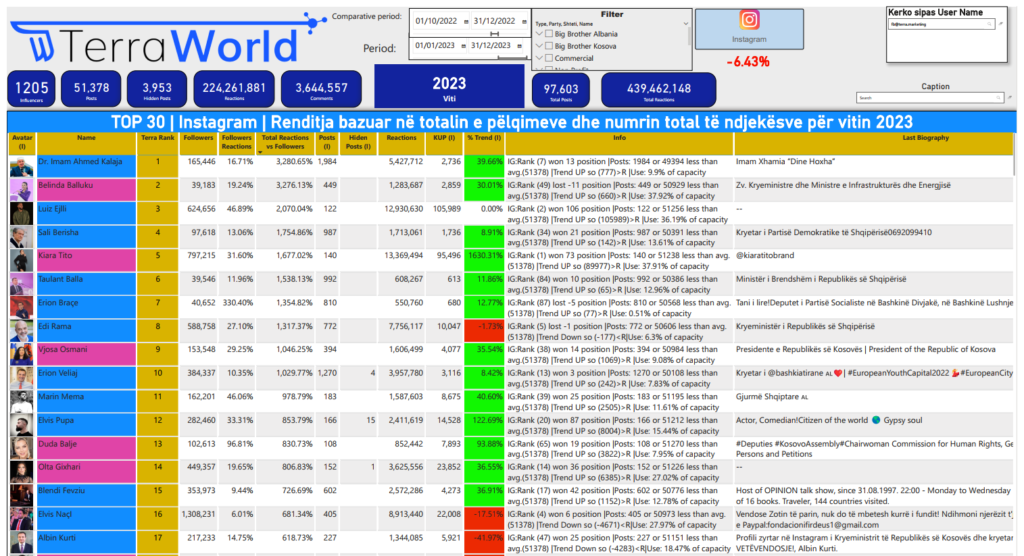Viewport: 1024px width, 556px height.
Task: Sort table by KUP (I) column header
Action: pyautogui.click(x=444, y=143)
